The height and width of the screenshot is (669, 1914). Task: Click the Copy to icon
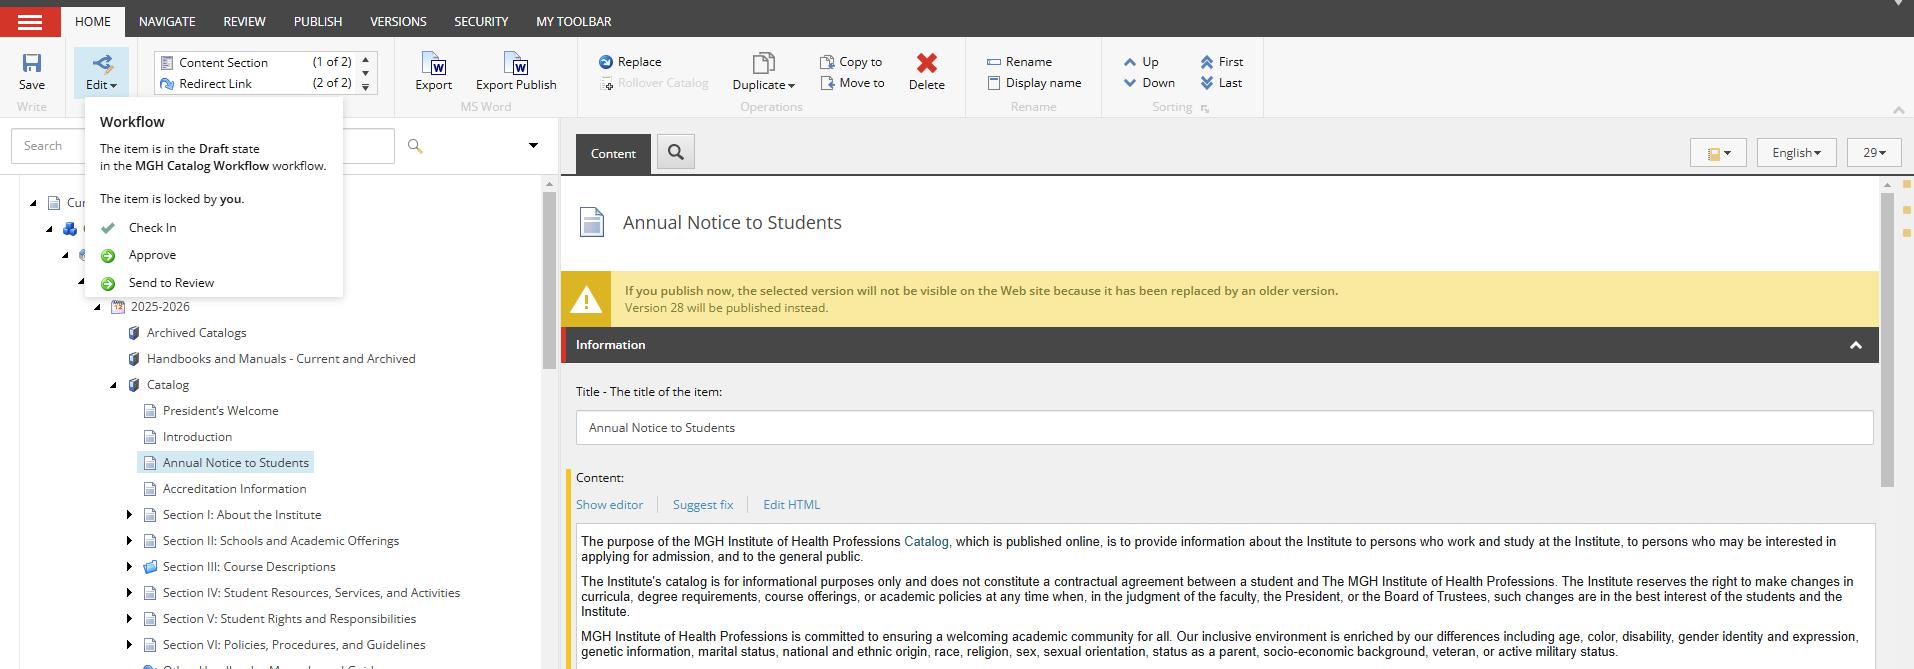tap(827, 62)
